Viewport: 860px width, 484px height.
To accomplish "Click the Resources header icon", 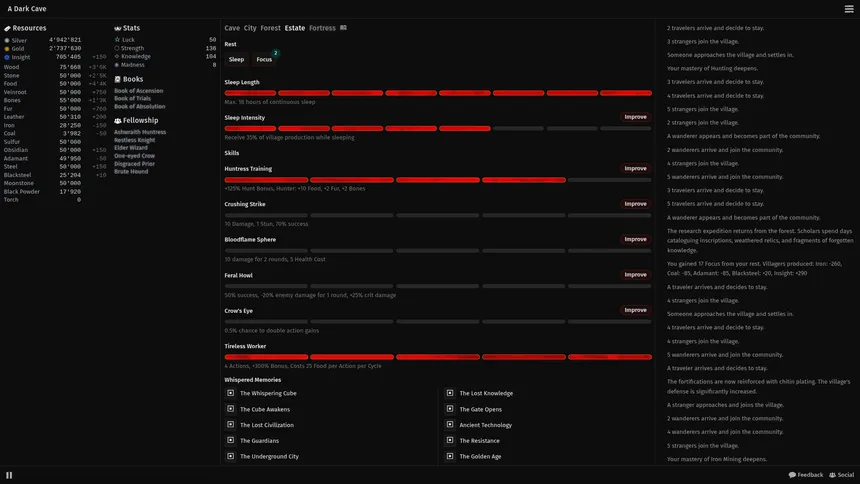I will point(7,28).
